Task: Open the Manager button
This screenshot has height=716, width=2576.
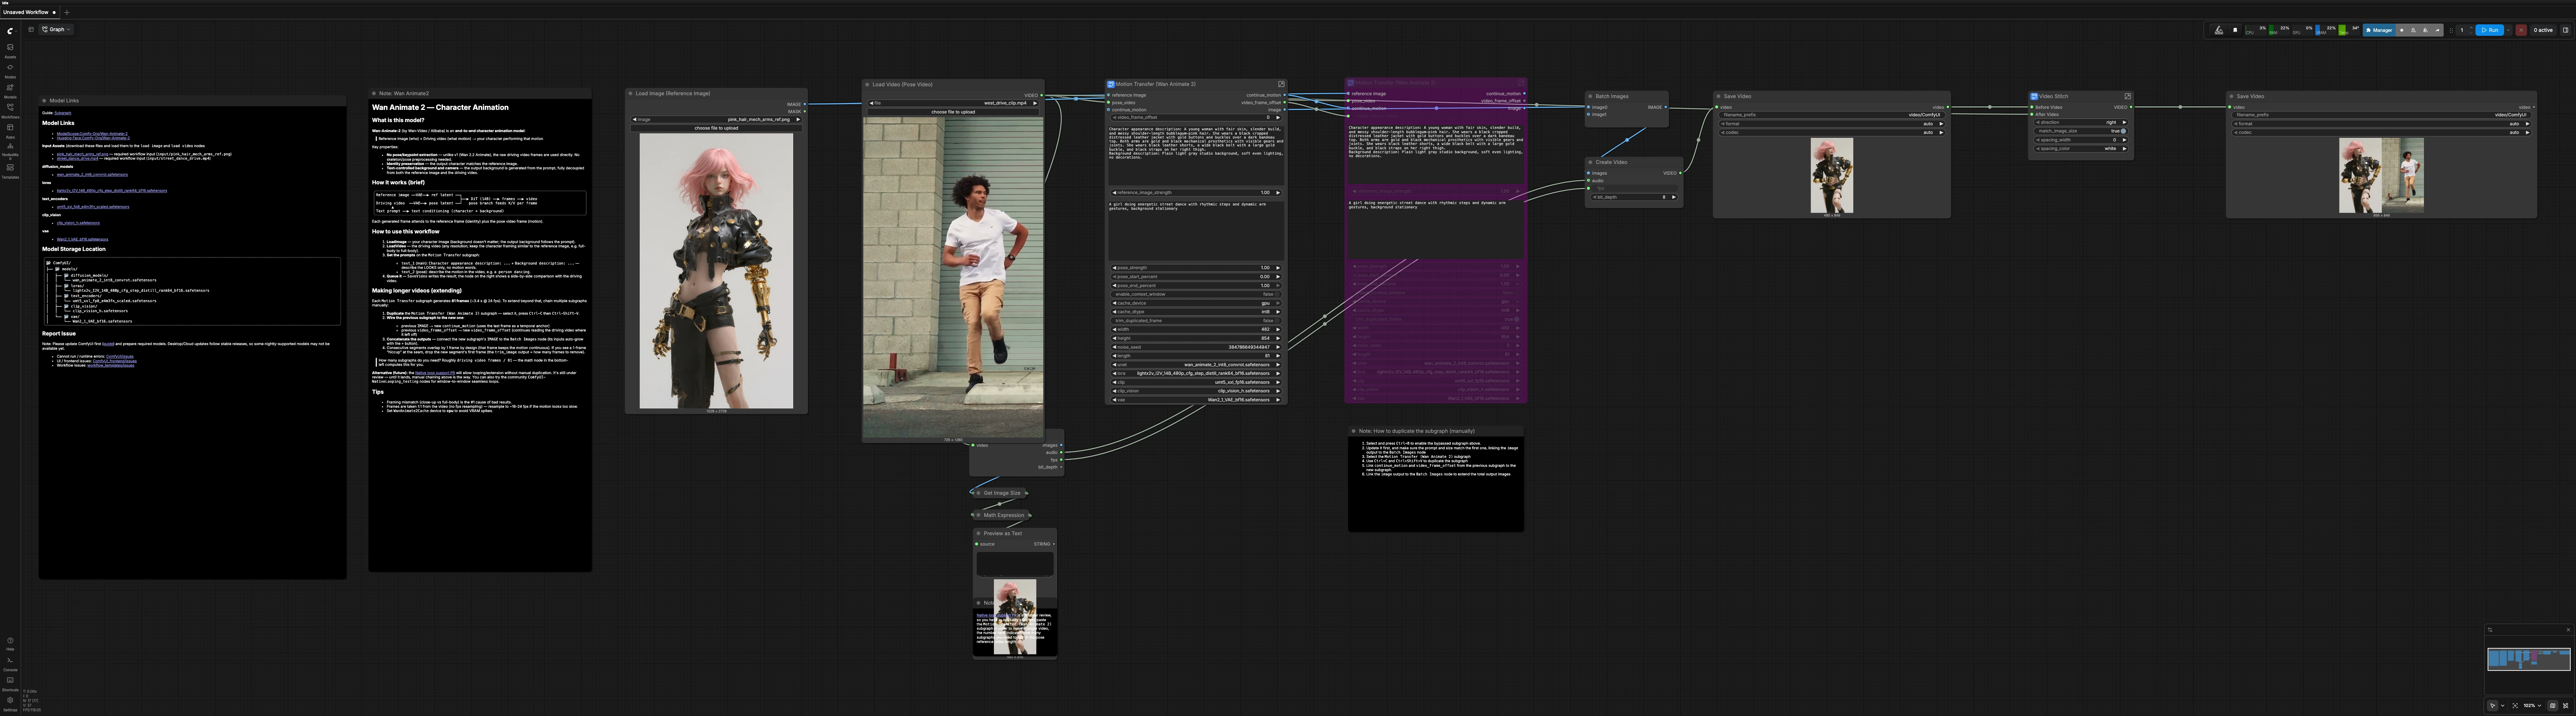Action: click(x=2379, y=30)
